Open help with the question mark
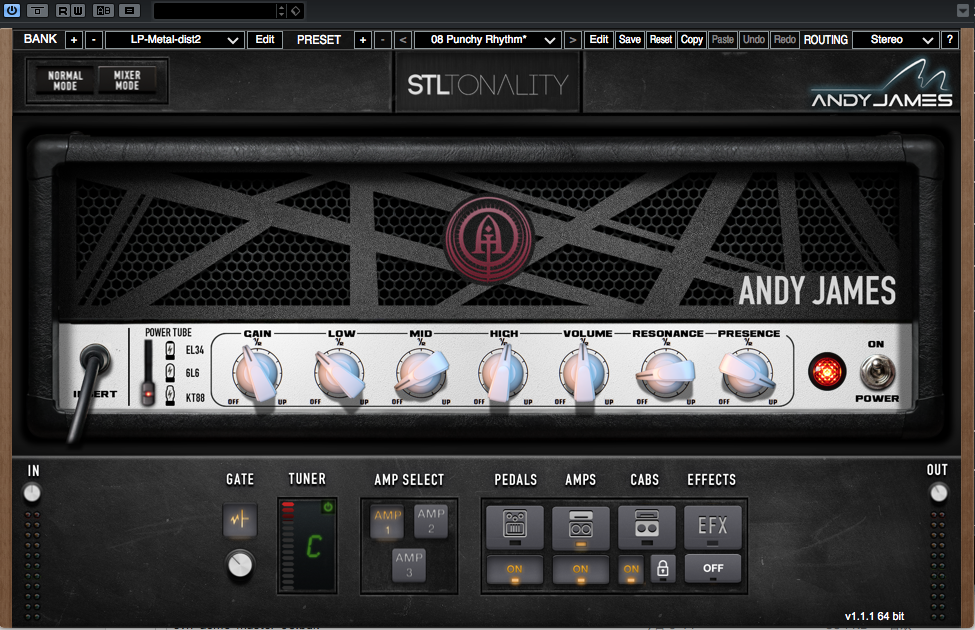The image size is (975, 630). pos(949,39)
